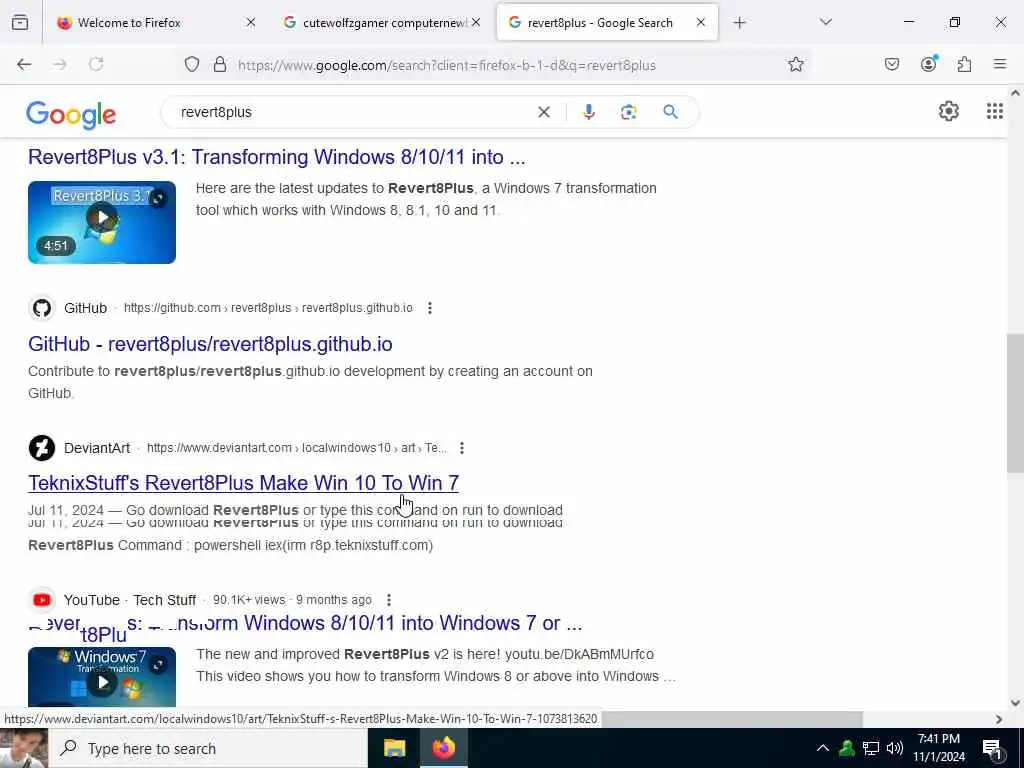The image size is (1024, 768).
Task: Go forward one page
Action: [60, 64]
